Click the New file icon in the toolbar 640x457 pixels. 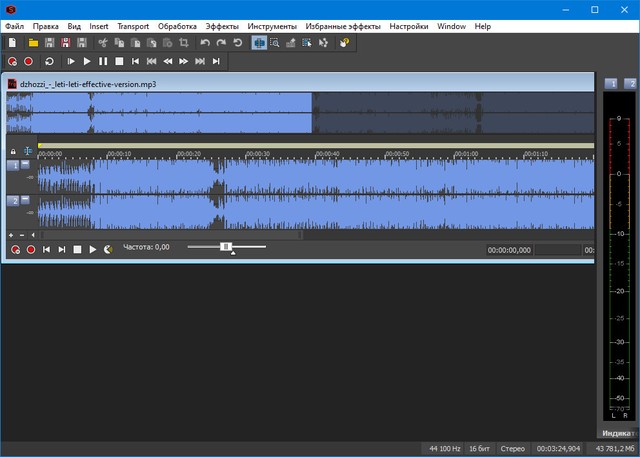pyautogui.click(x=12, y=43)
